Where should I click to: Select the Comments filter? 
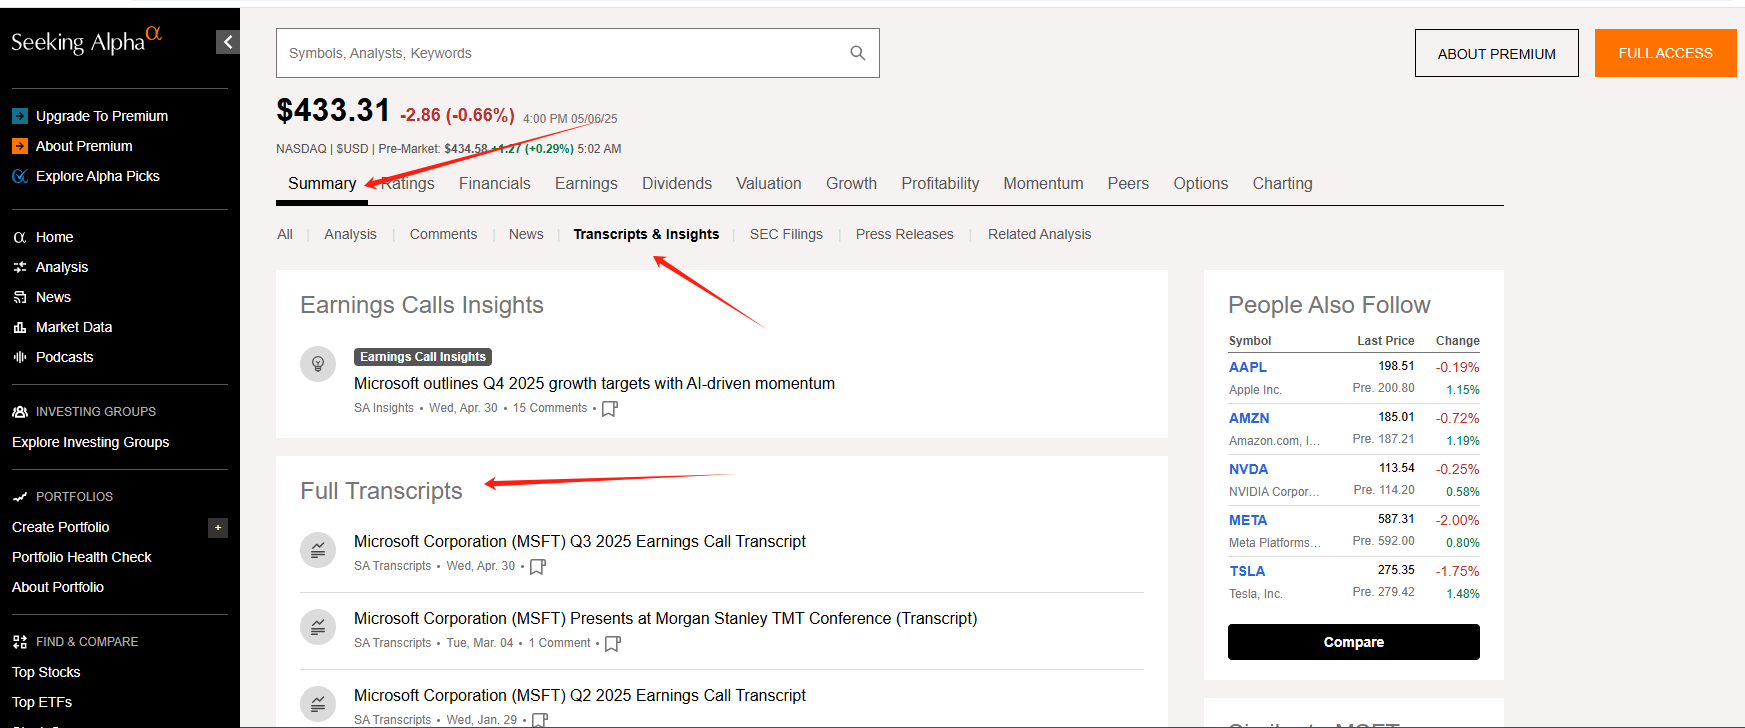pyautogui.click(x=443, y=234)
